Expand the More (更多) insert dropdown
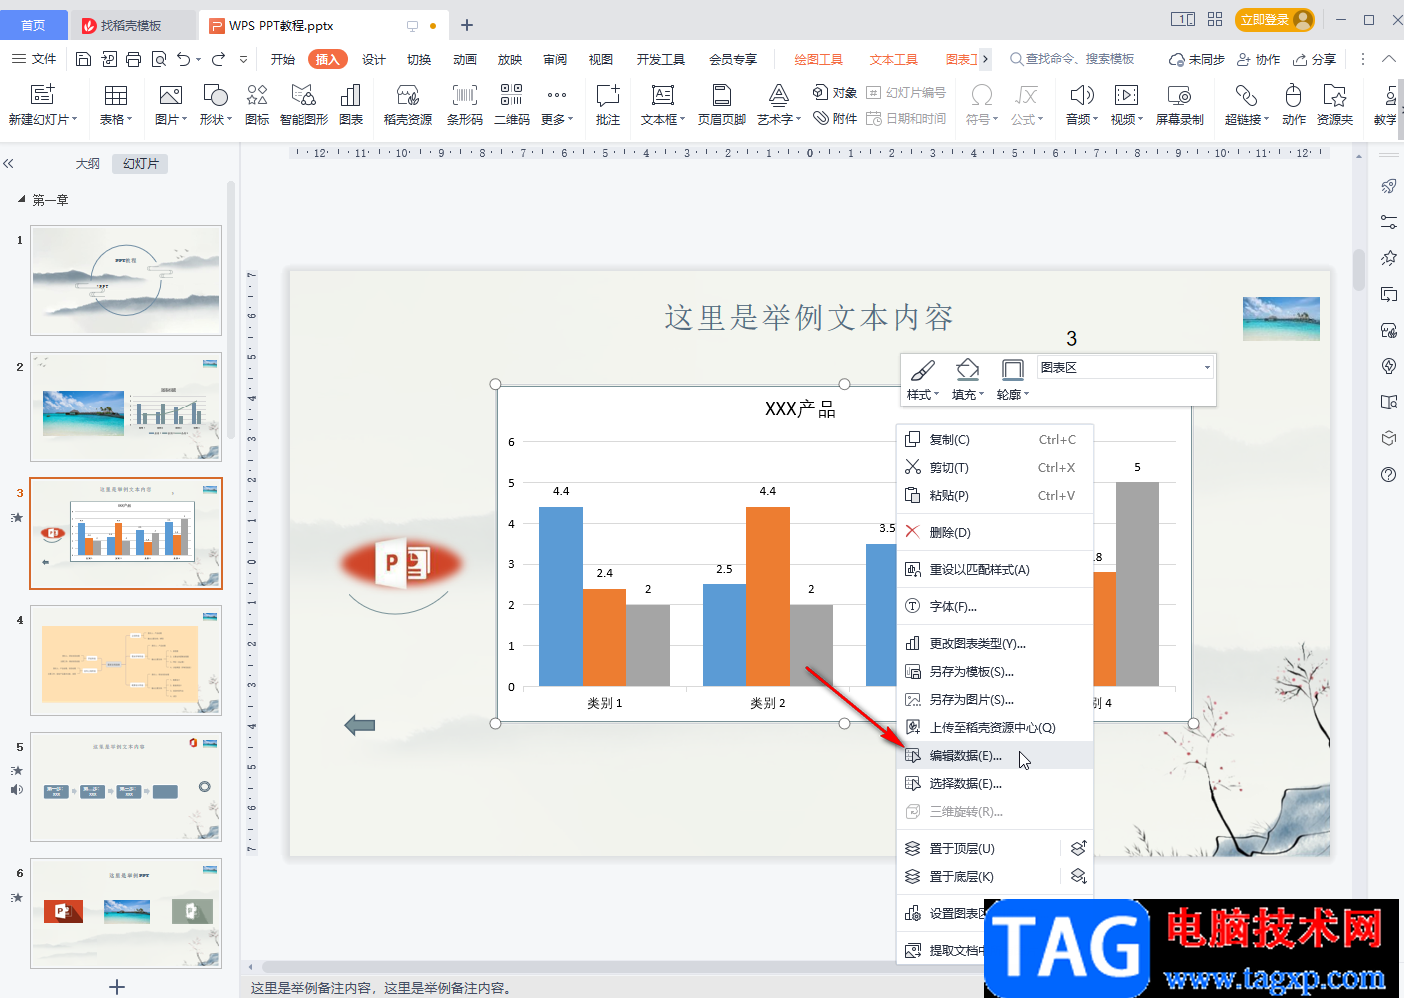This screenshot has width=1404, height=998. pyautogui.click(x=557, y=104)
